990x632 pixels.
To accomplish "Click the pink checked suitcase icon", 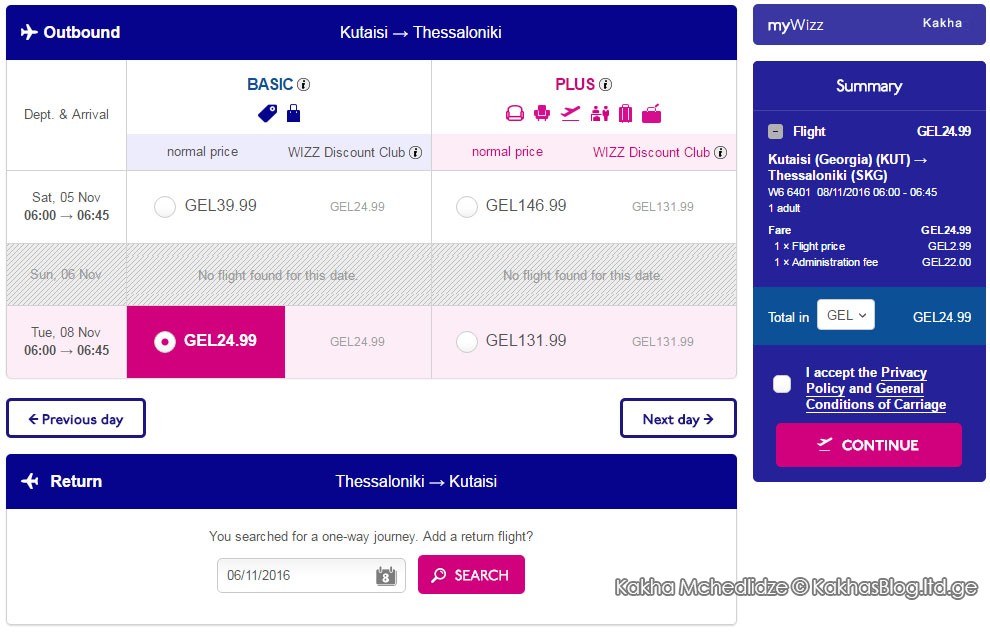I will 625,114.
